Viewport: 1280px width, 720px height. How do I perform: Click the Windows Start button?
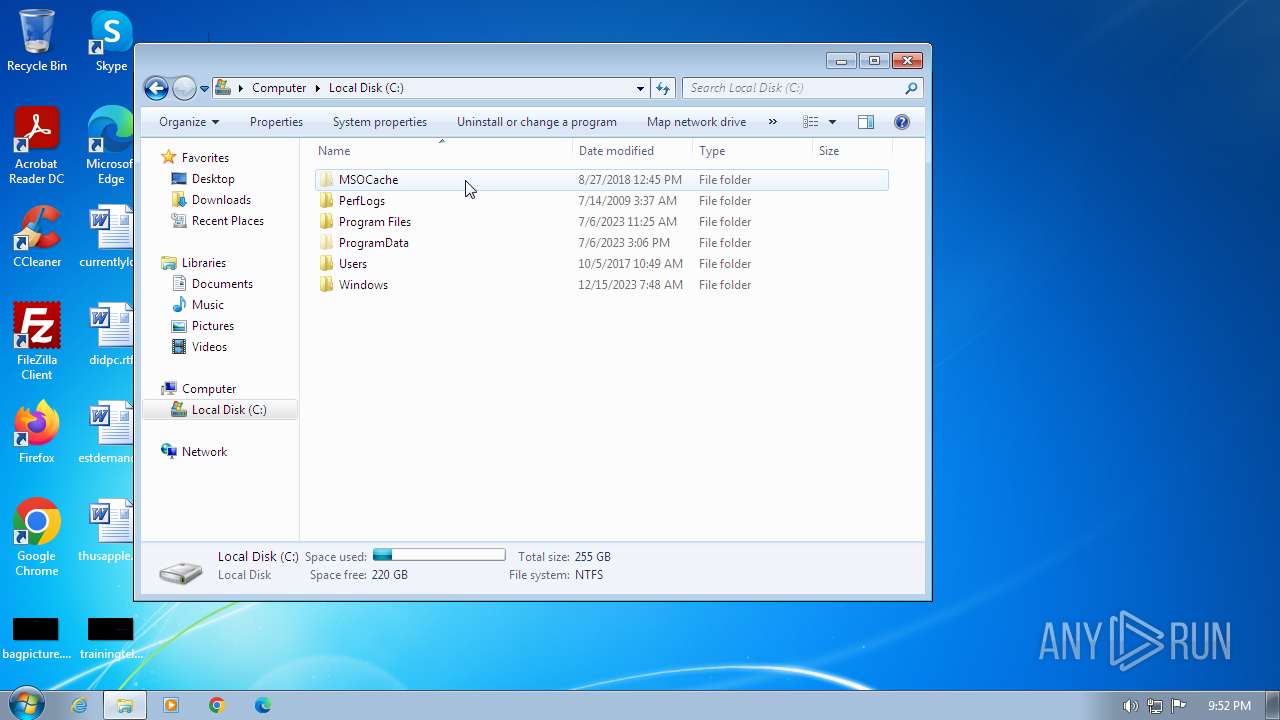[x=25, y=704]
